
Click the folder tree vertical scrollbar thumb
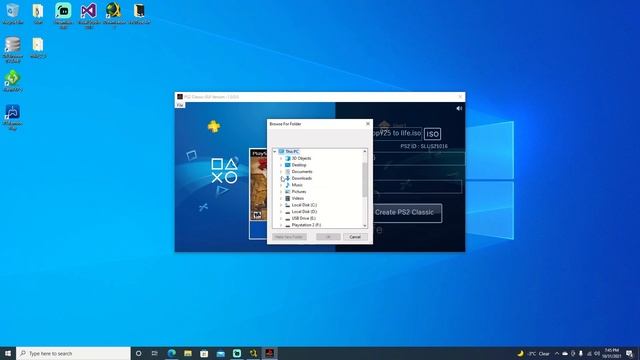[x=364, y=179]
